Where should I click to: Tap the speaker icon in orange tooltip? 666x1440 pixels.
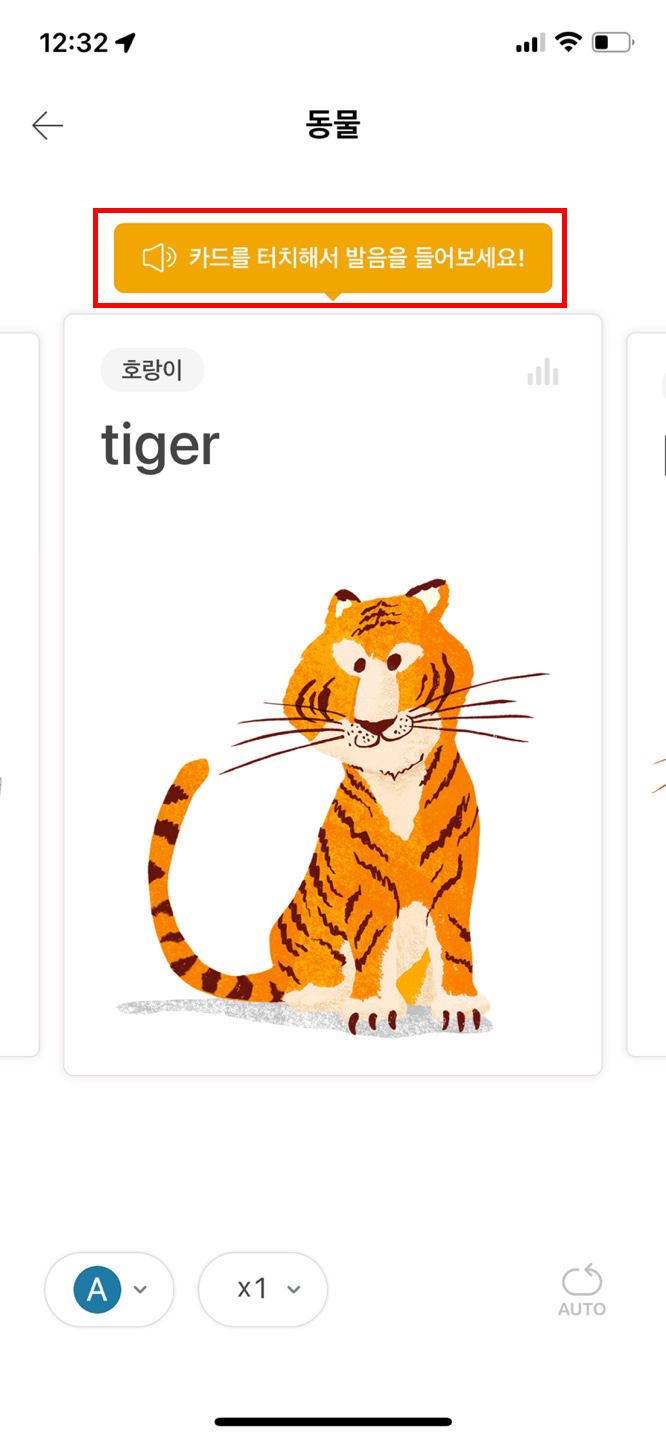(x=159, y=258)
